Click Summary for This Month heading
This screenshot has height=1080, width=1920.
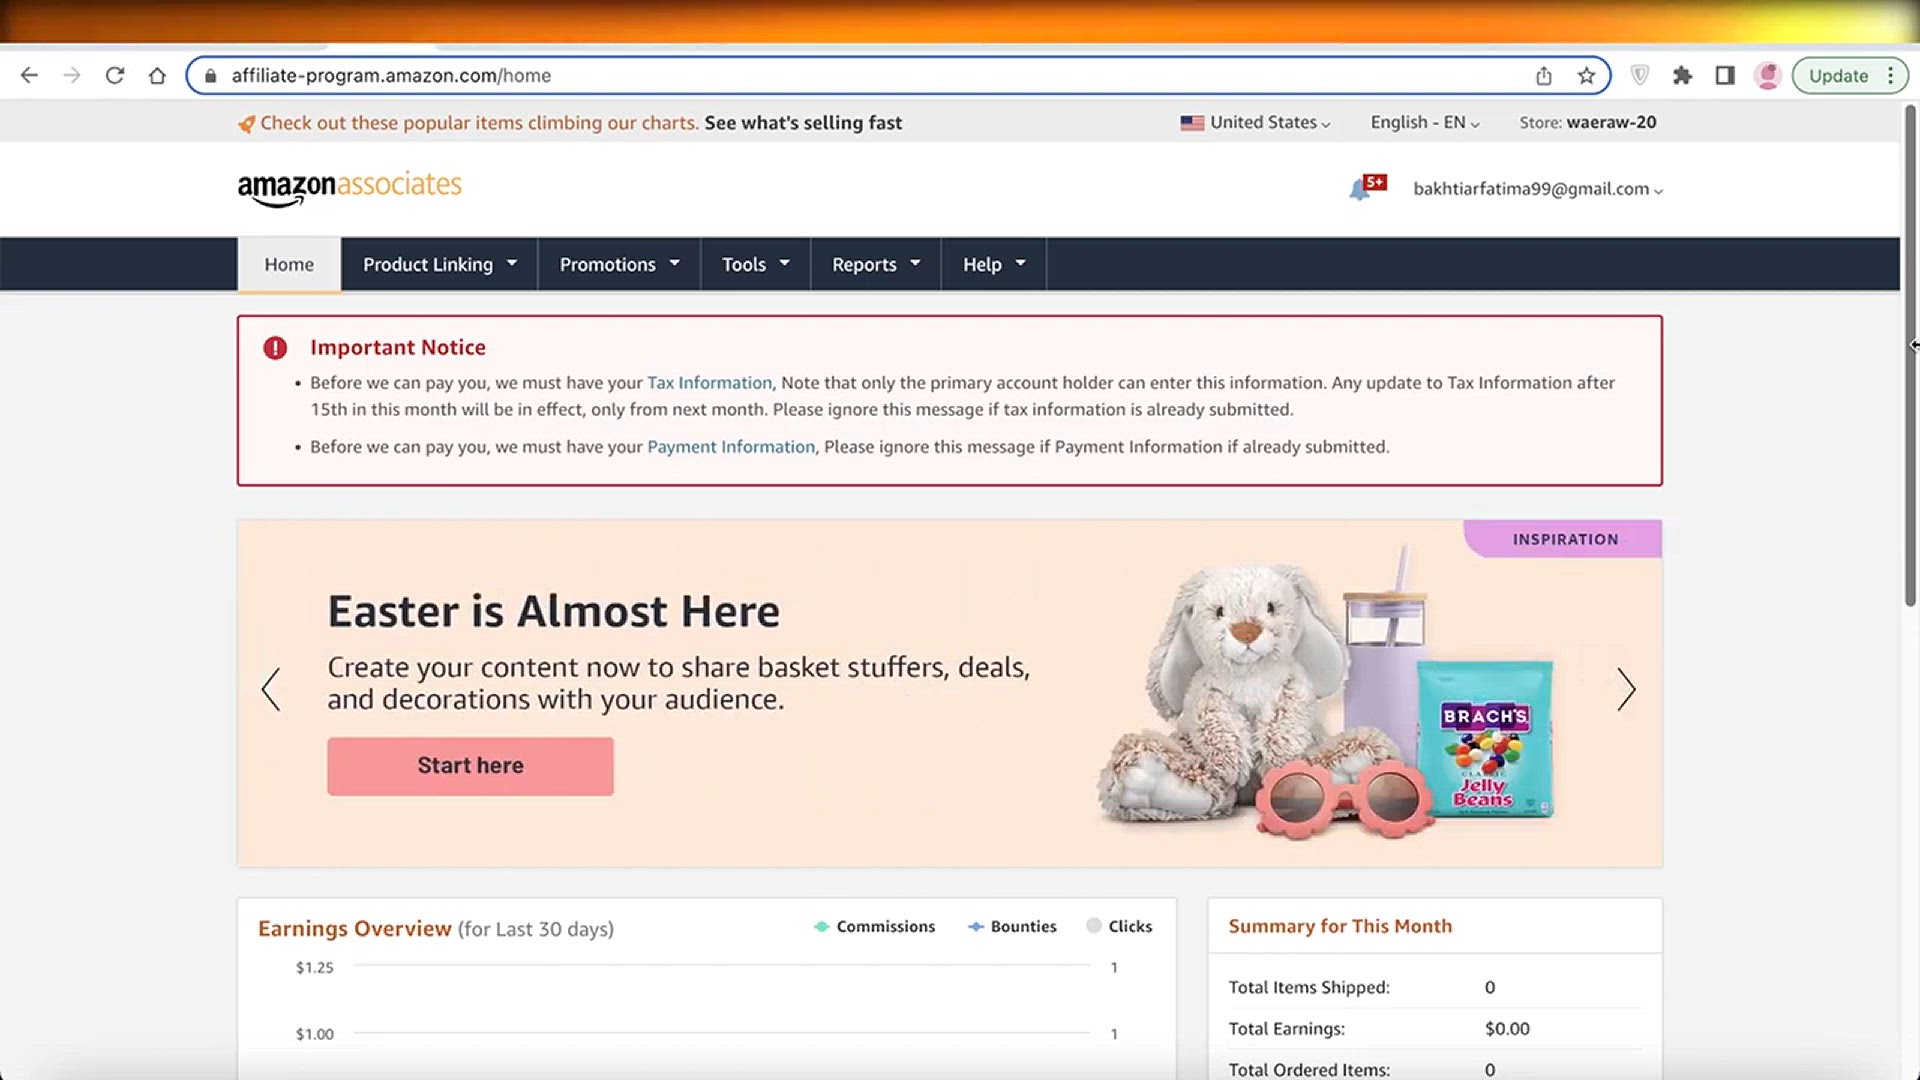click(x=1340, y=926)
